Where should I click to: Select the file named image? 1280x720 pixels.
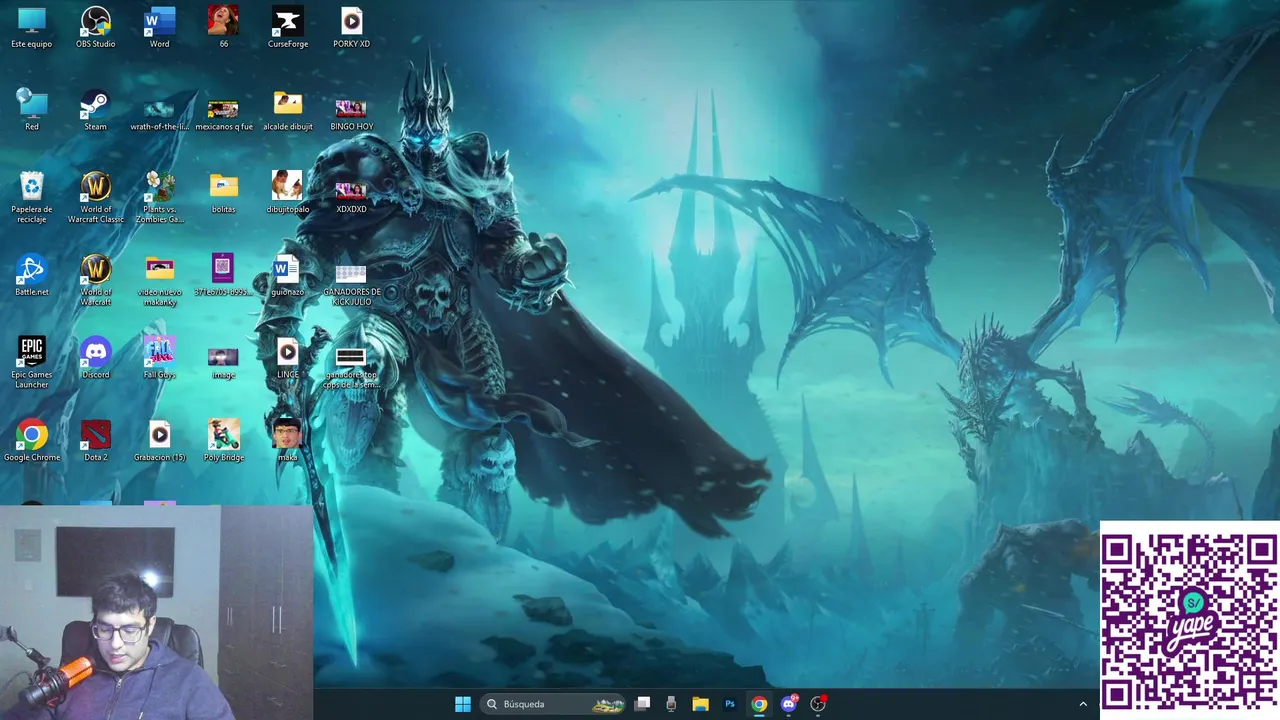tap(223, 361)
